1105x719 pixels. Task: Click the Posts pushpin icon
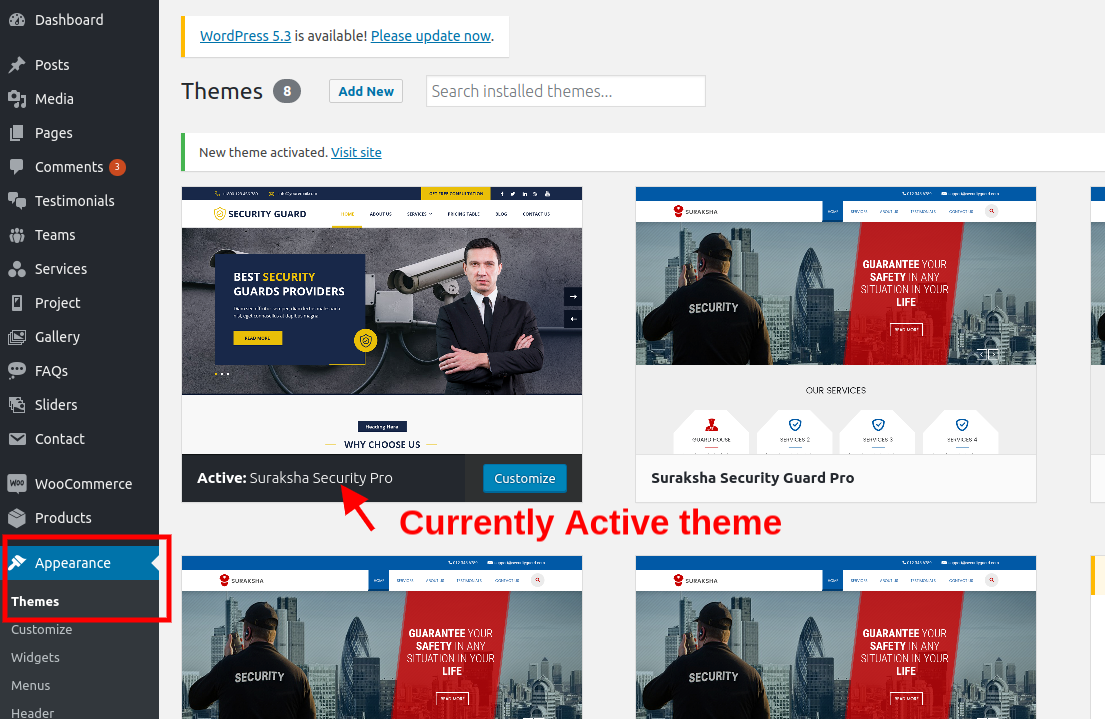[x=17, y=65]
